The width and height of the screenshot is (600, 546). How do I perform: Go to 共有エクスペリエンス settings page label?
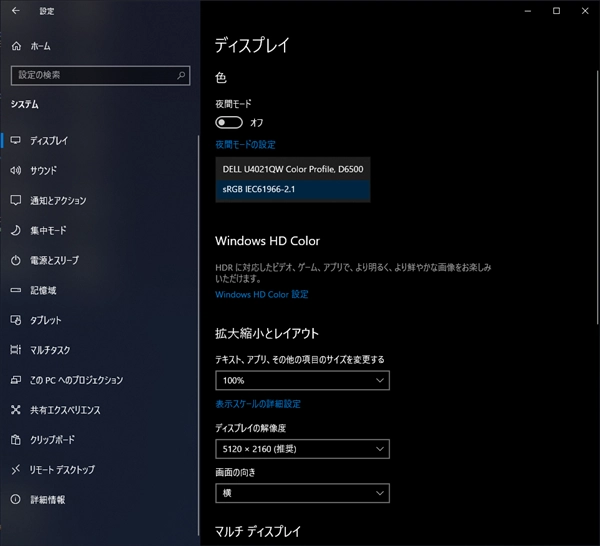(x=65, y=410)
